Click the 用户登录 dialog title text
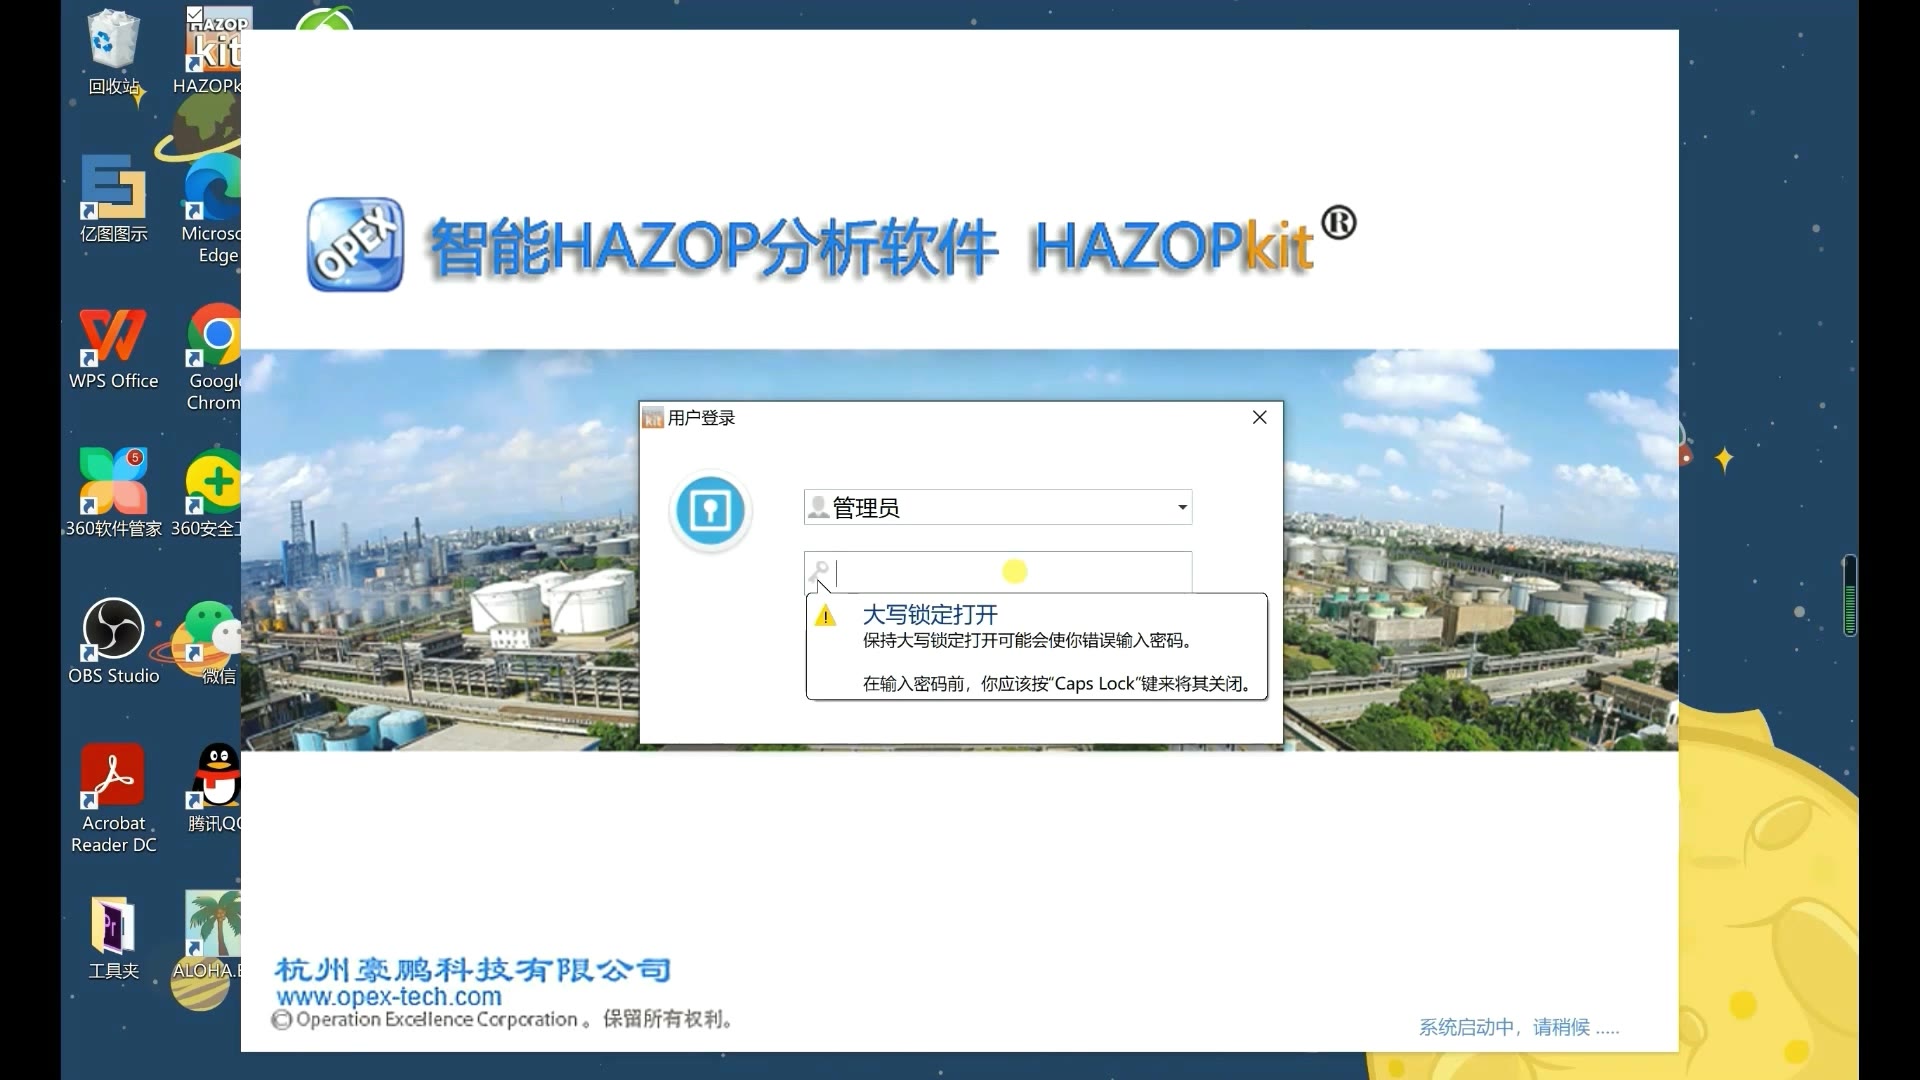The height and width of the screenshot is (1080, 1920). [701, 418]
